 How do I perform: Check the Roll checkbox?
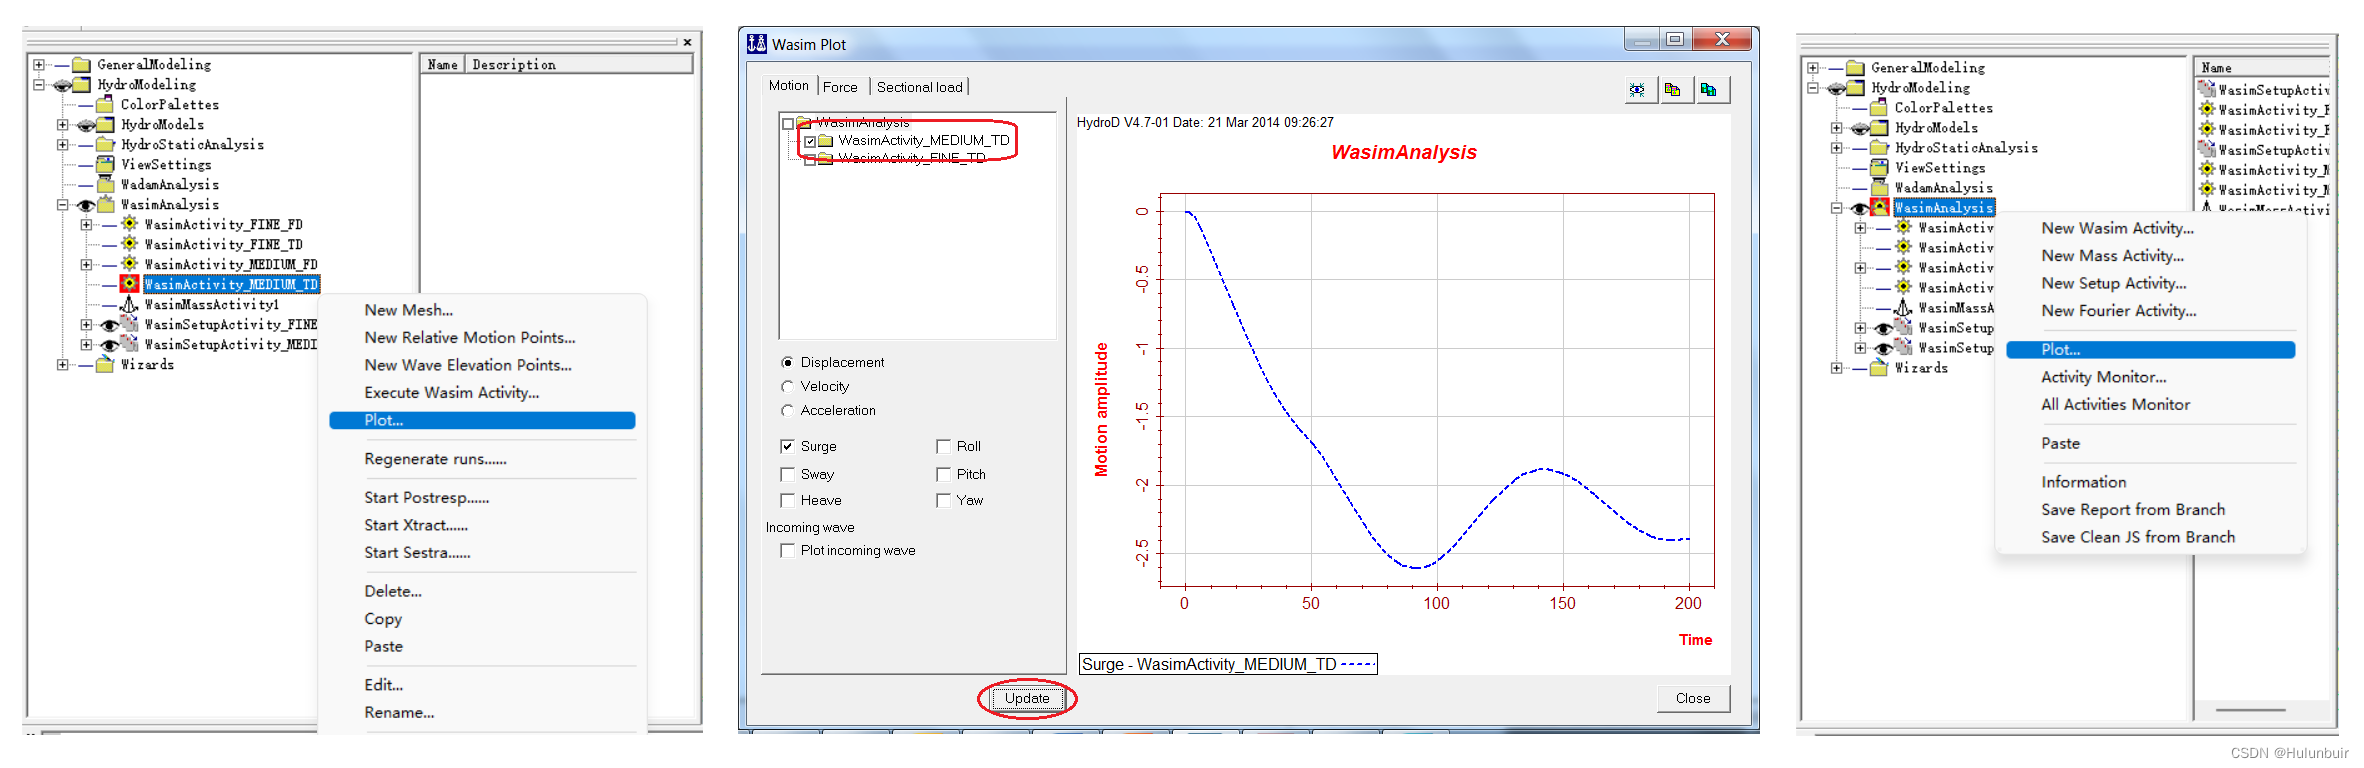(x=943, y=446)
